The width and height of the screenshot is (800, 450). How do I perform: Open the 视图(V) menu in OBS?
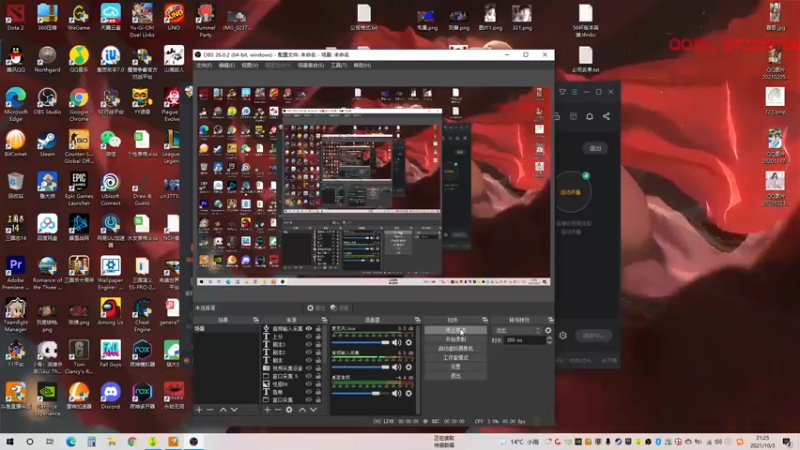pyautogui.click(x=249, y=65)
